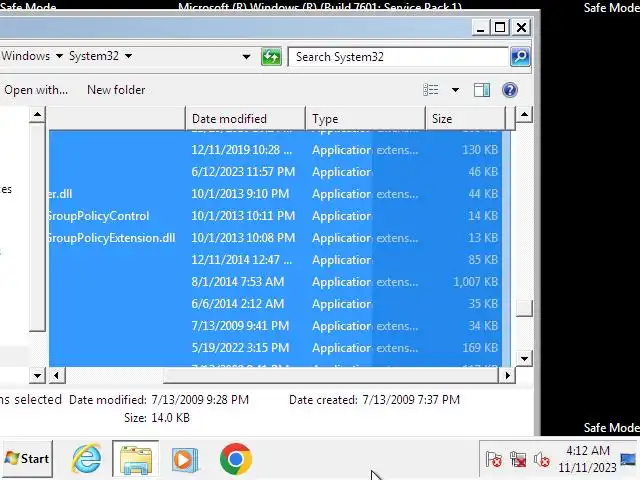Click the 130 KB size cell
This screenshot has height=480, width=640.
pyautogui.click(x=480, y=150)
